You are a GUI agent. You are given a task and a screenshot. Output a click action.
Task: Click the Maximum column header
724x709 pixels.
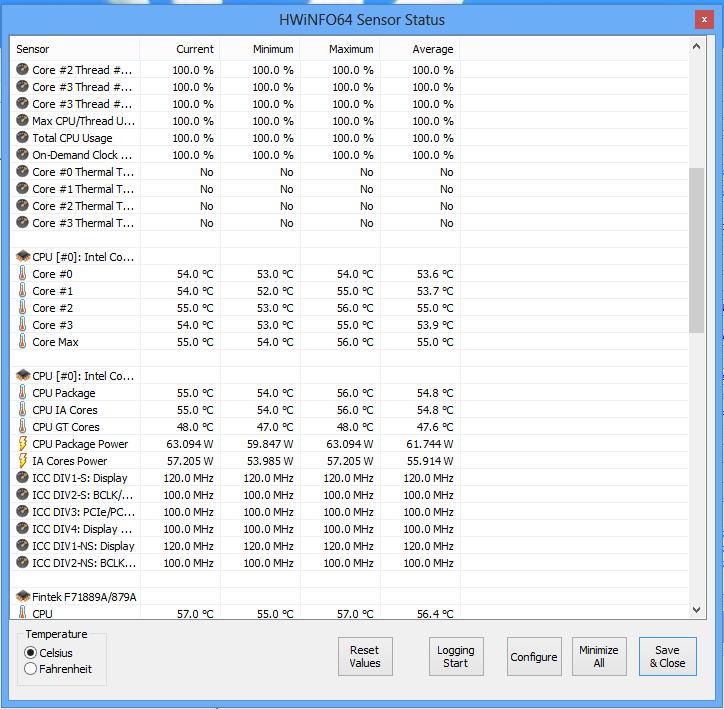tap(340, 49)
